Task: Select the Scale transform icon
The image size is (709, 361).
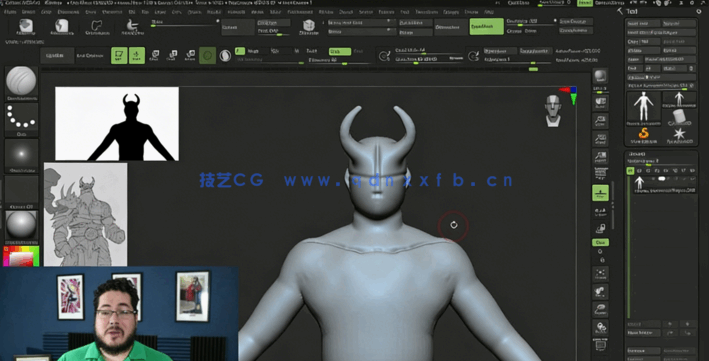Action: (172, 56)
